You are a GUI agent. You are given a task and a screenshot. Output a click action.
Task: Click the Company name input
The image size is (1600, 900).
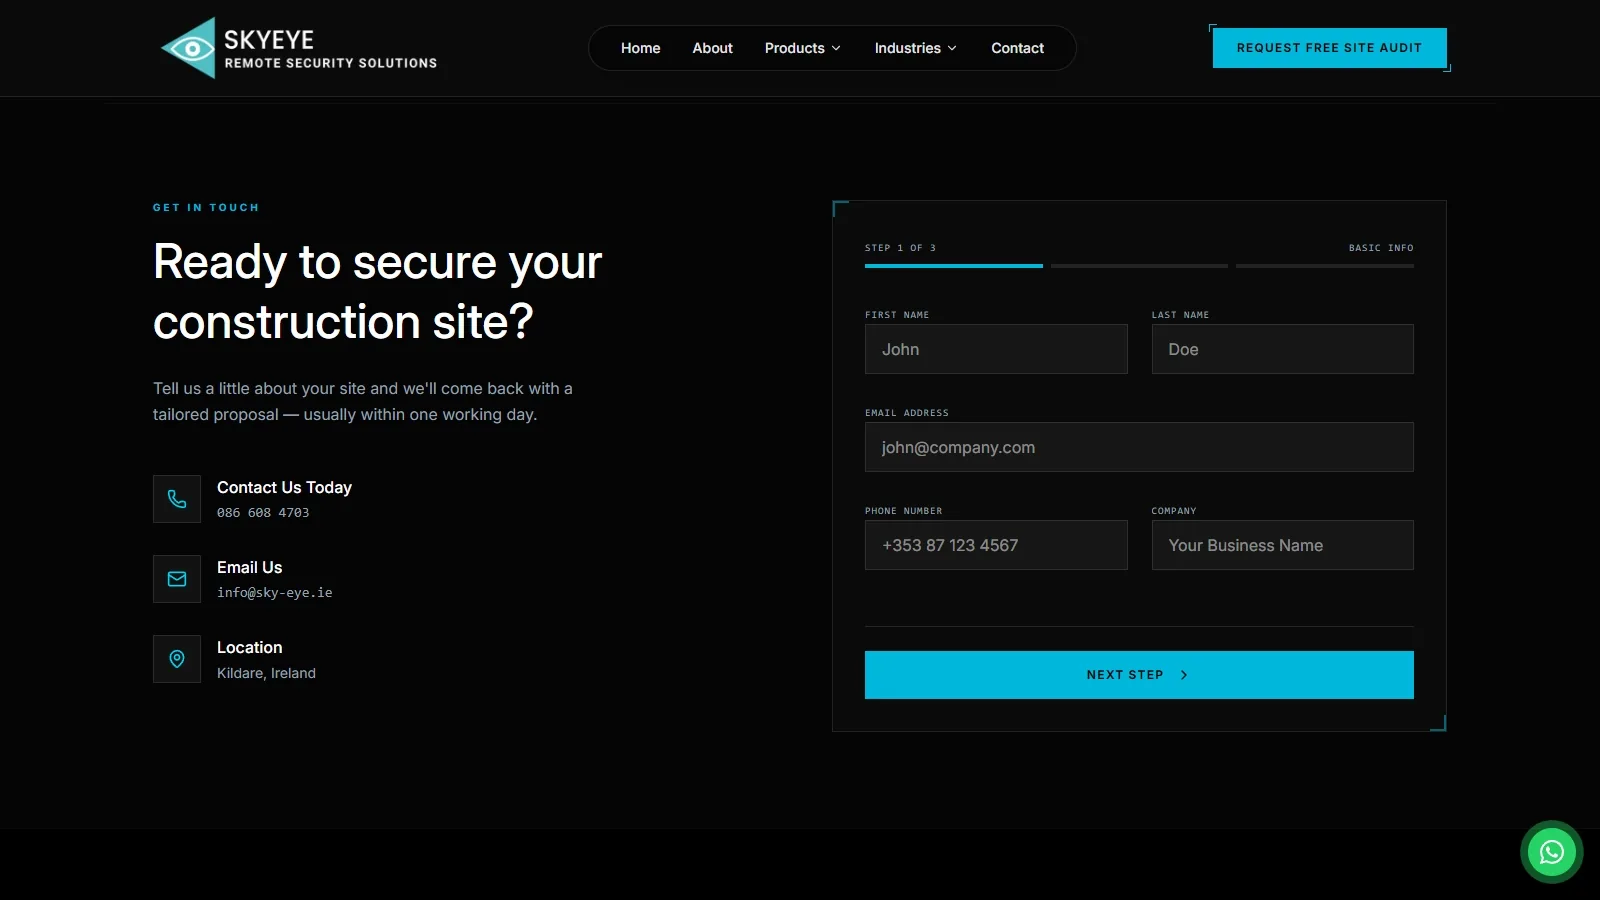(x=1282, y=545)
